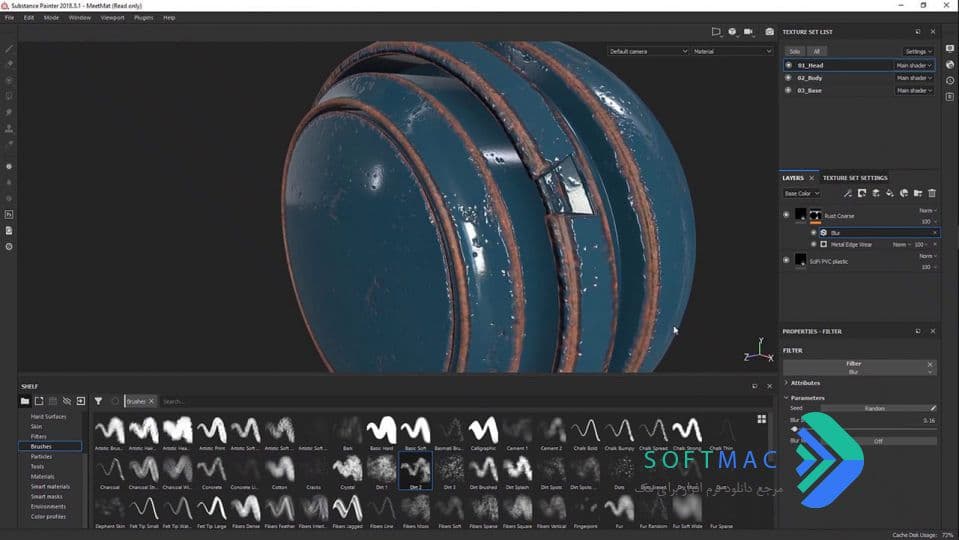Viewport: 959px width, 540px height.
Task: Remove the Brushes filter tag in Shelf
Action: 152,401
